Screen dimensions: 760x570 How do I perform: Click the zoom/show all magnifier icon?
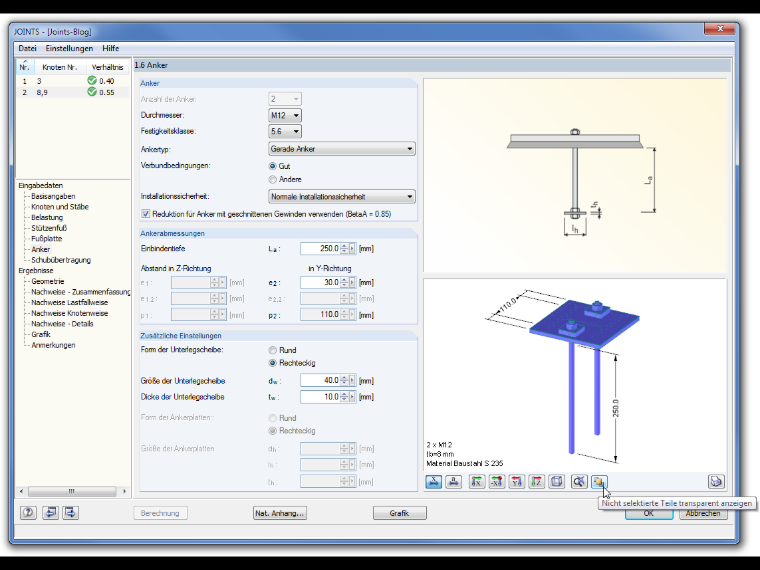tap(579, 481)
